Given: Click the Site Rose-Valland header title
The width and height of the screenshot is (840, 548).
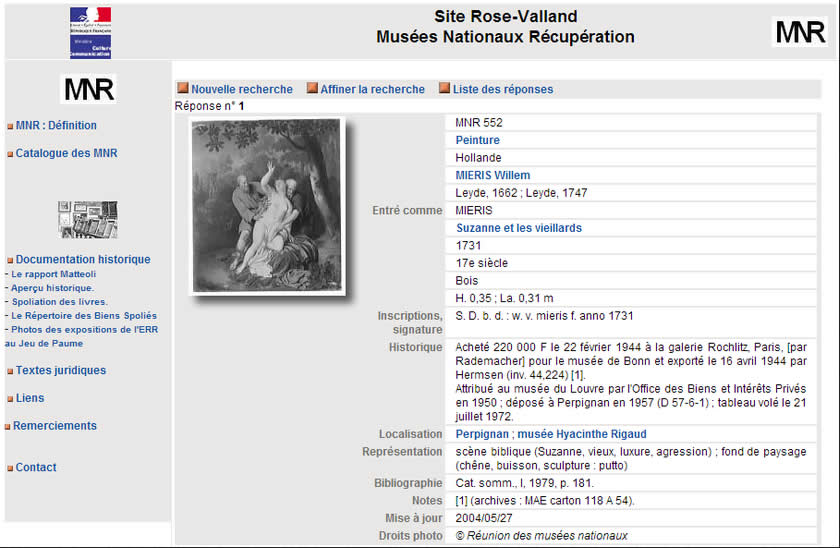Looking at the screenshot, I should point(505,17).
